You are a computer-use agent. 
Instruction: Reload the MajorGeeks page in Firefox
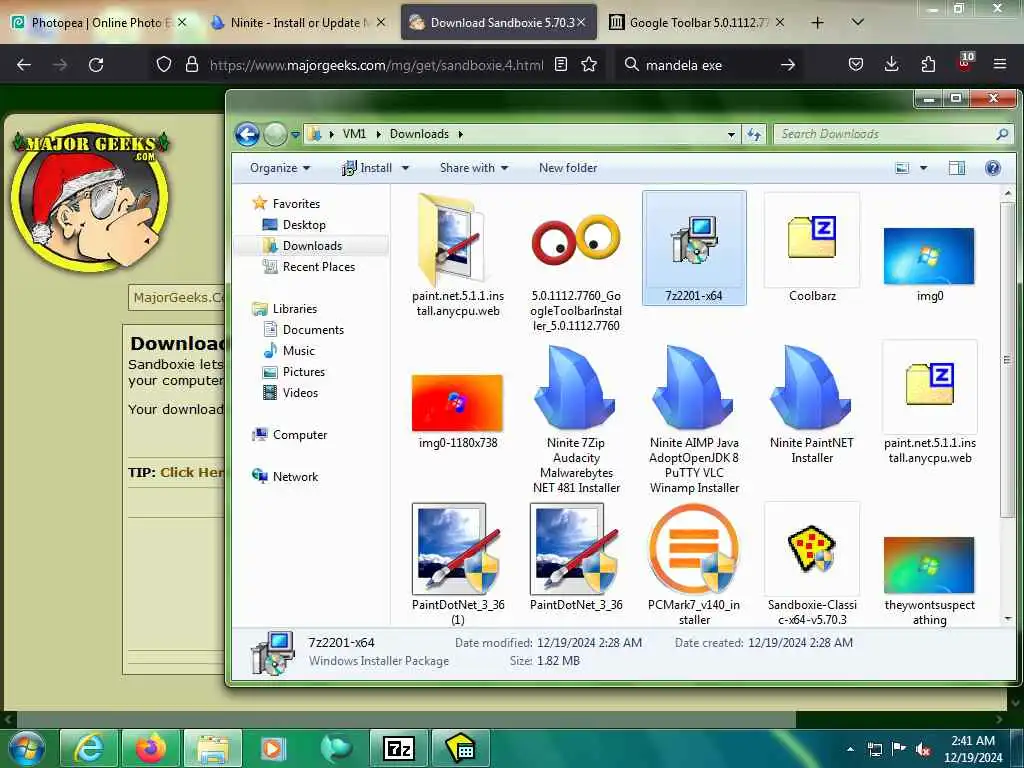click(x=96, y=65)
